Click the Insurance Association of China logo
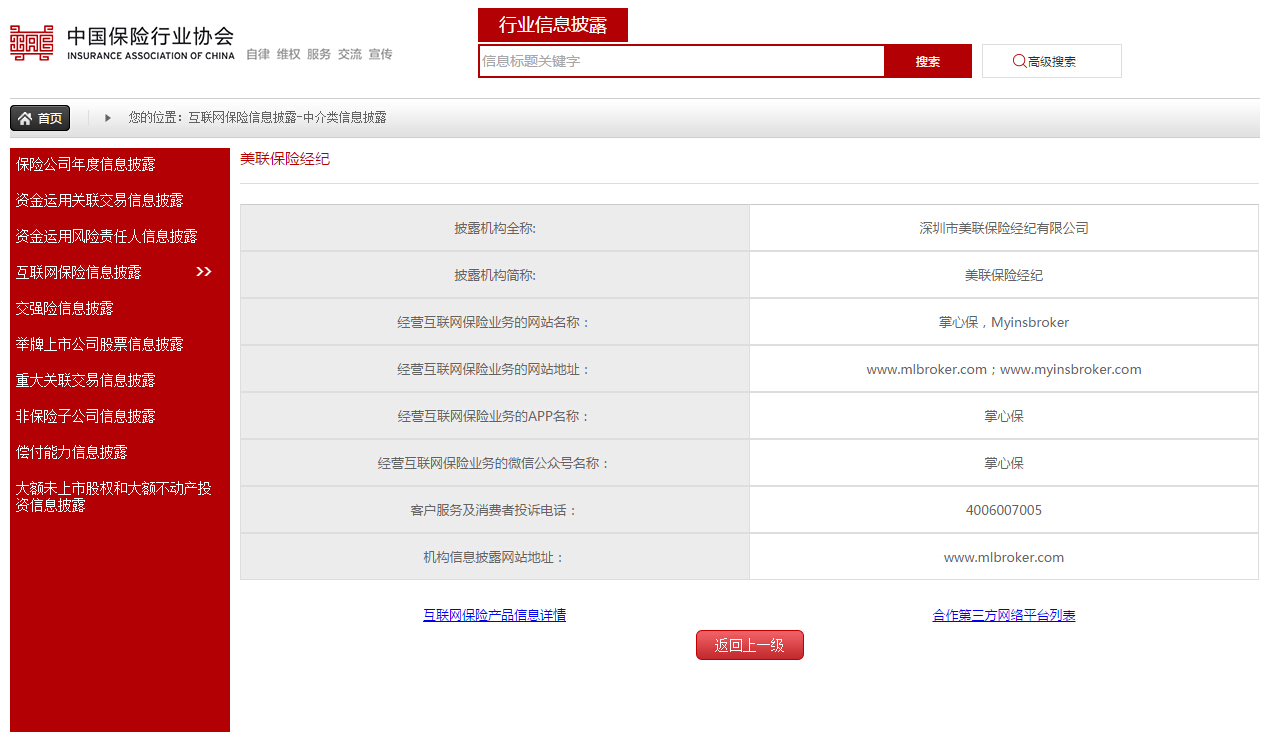This screenshot has height=733, width=1267. coord(122,43)
